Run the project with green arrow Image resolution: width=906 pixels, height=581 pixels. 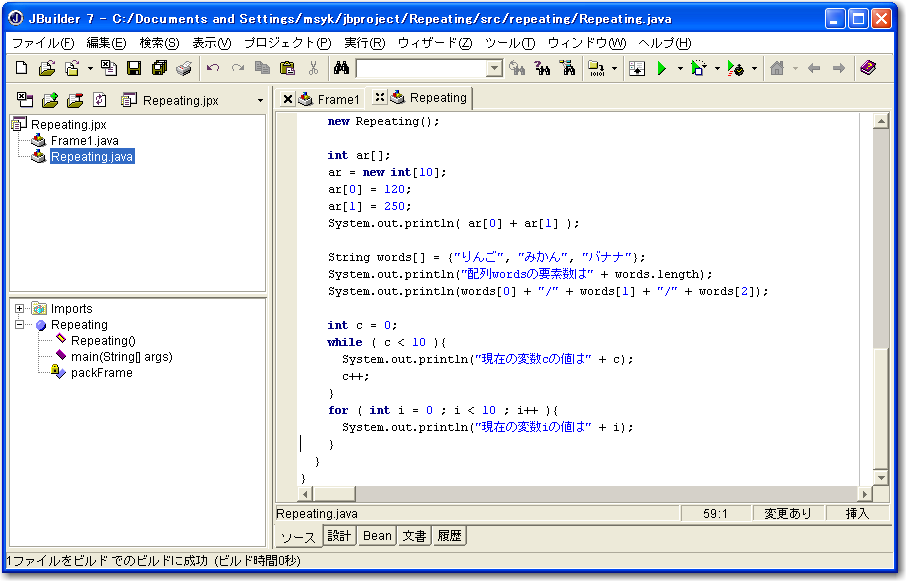662,68
